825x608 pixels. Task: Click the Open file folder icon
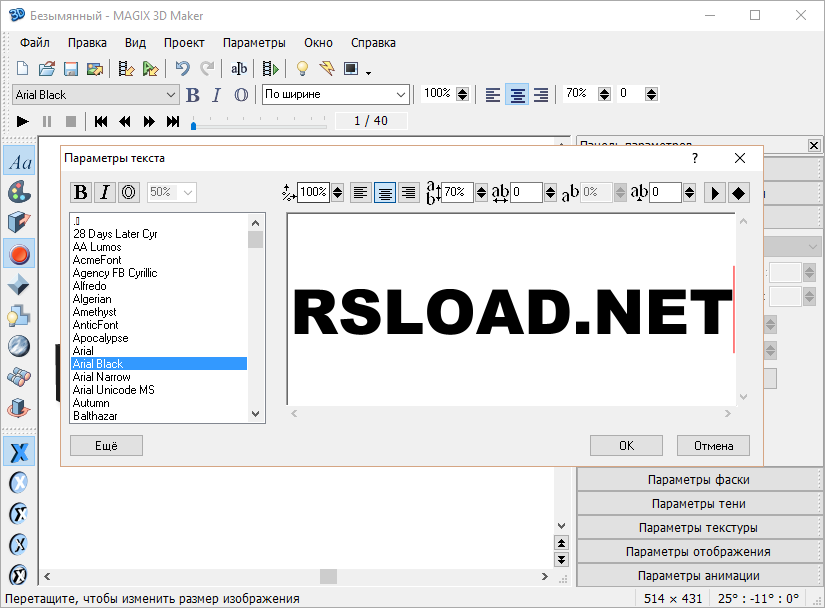pyautogui.click(x=47, y=68)
